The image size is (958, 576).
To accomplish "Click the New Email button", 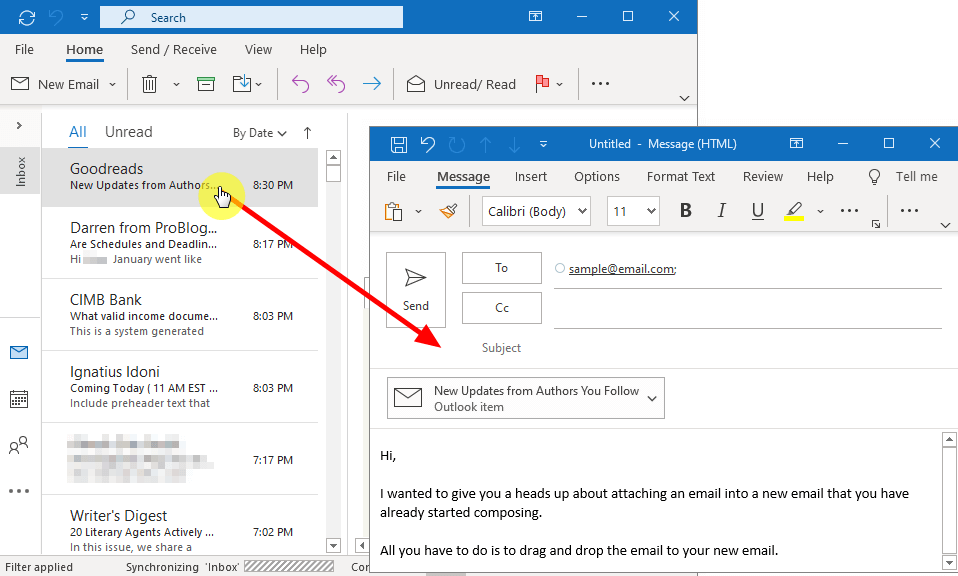I will pos(55,84).
